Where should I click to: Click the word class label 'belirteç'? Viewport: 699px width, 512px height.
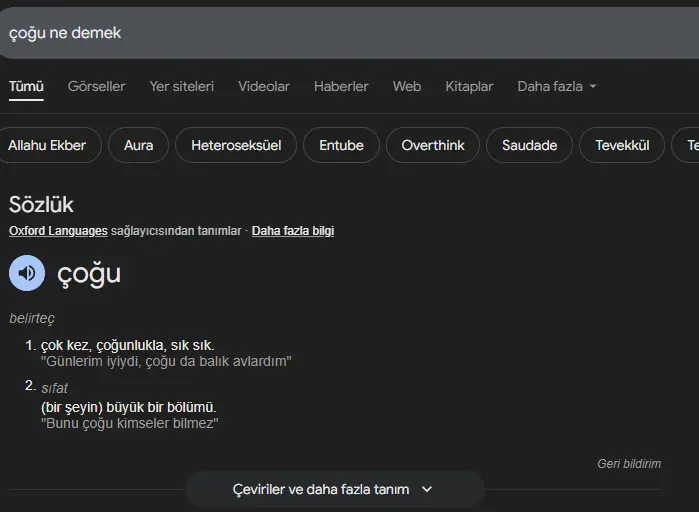pos(32,319)
